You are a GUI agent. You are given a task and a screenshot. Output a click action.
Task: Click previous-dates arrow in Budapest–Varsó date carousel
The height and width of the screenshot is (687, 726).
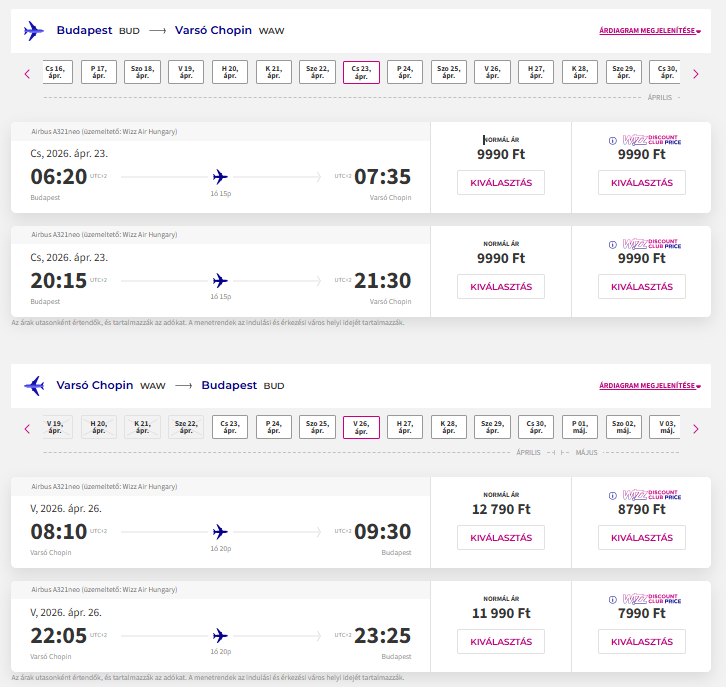27,73
